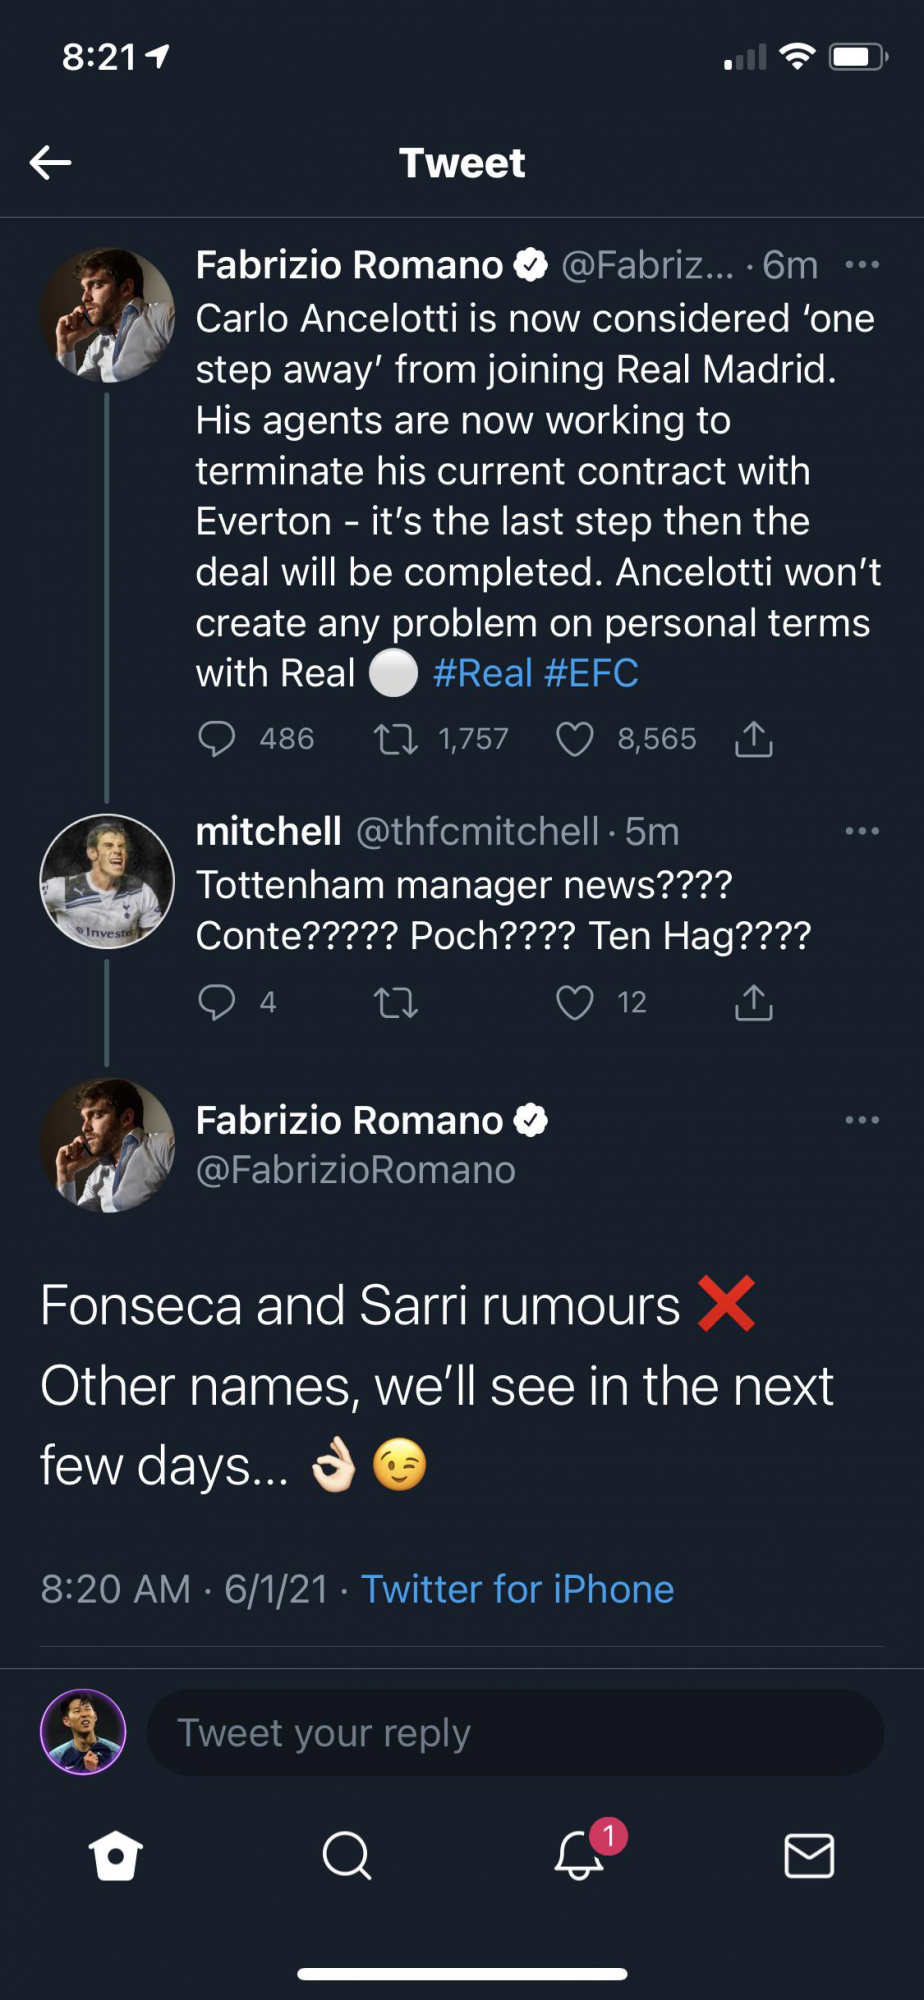Open more options on Ancelotti tweet
The image size is (924, 2000).
[x=862, y=265]
